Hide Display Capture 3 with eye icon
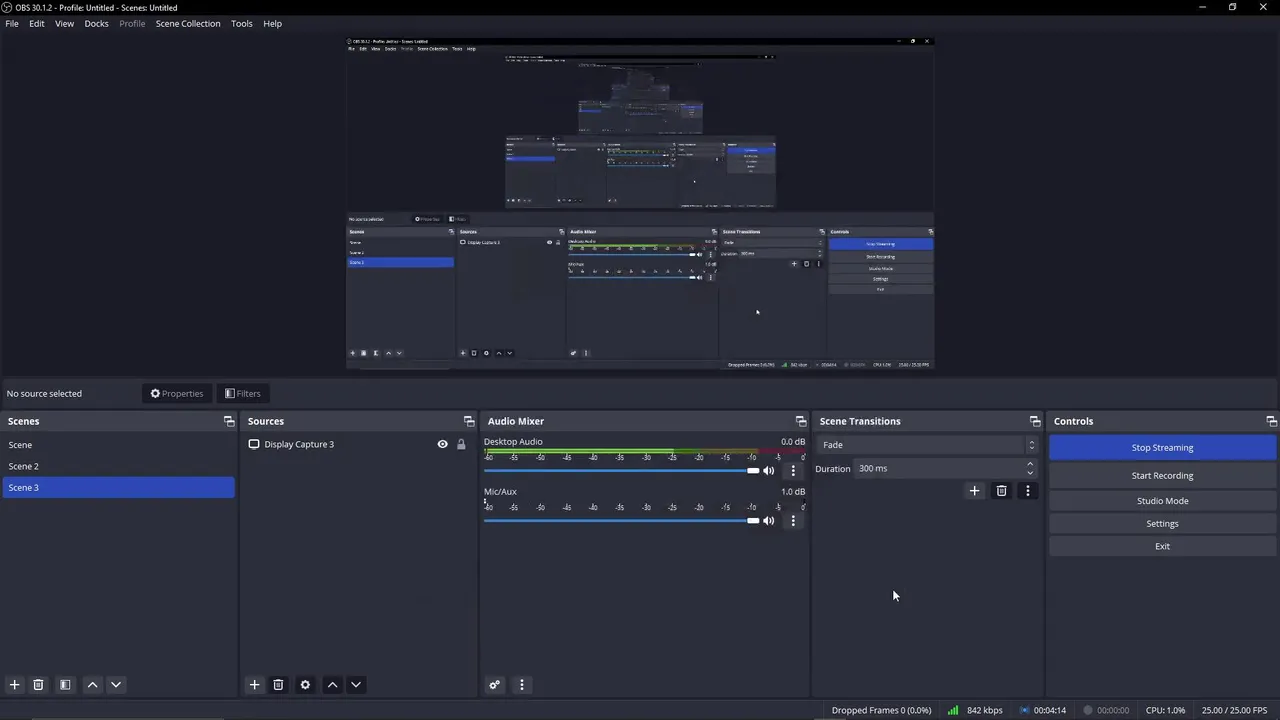The width and height of the screenshot is (1280, 720). pyautogui.click(x=442, y=444)
